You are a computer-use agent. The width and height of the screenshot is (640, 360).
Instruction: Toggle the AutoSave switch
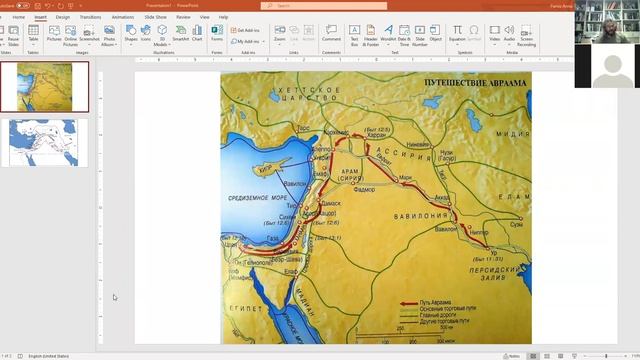[x=23, y=6]
